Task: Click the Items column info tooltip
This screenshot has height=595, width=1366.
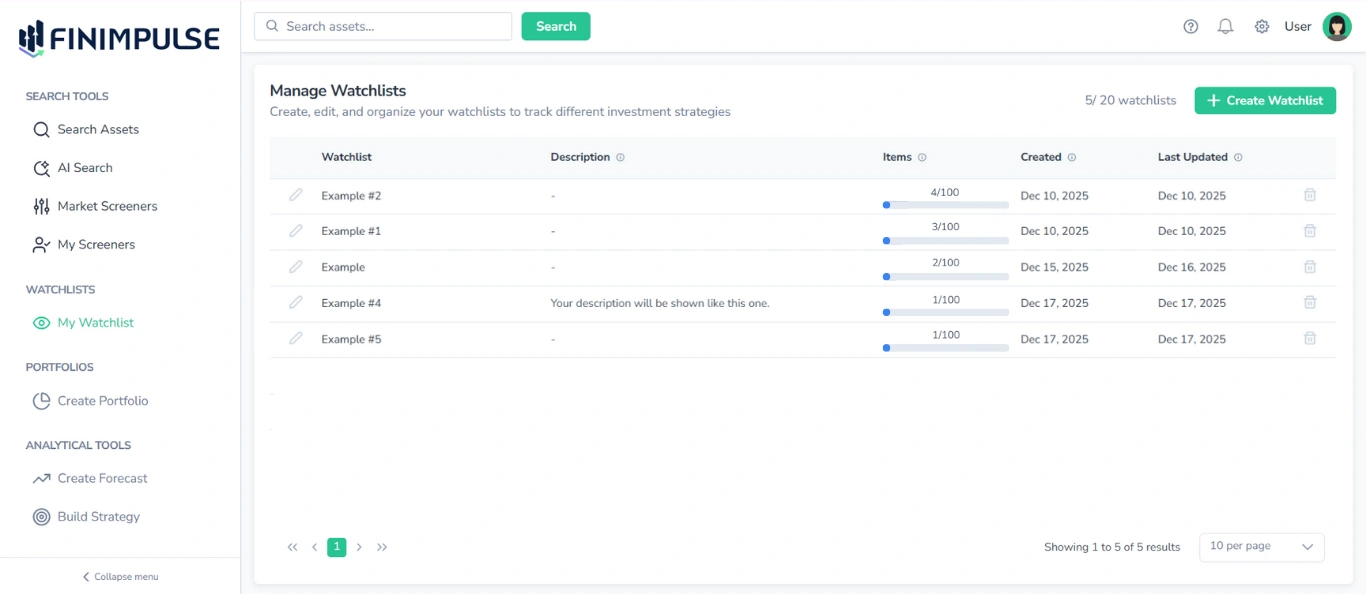Action: [x=922, y=157]
